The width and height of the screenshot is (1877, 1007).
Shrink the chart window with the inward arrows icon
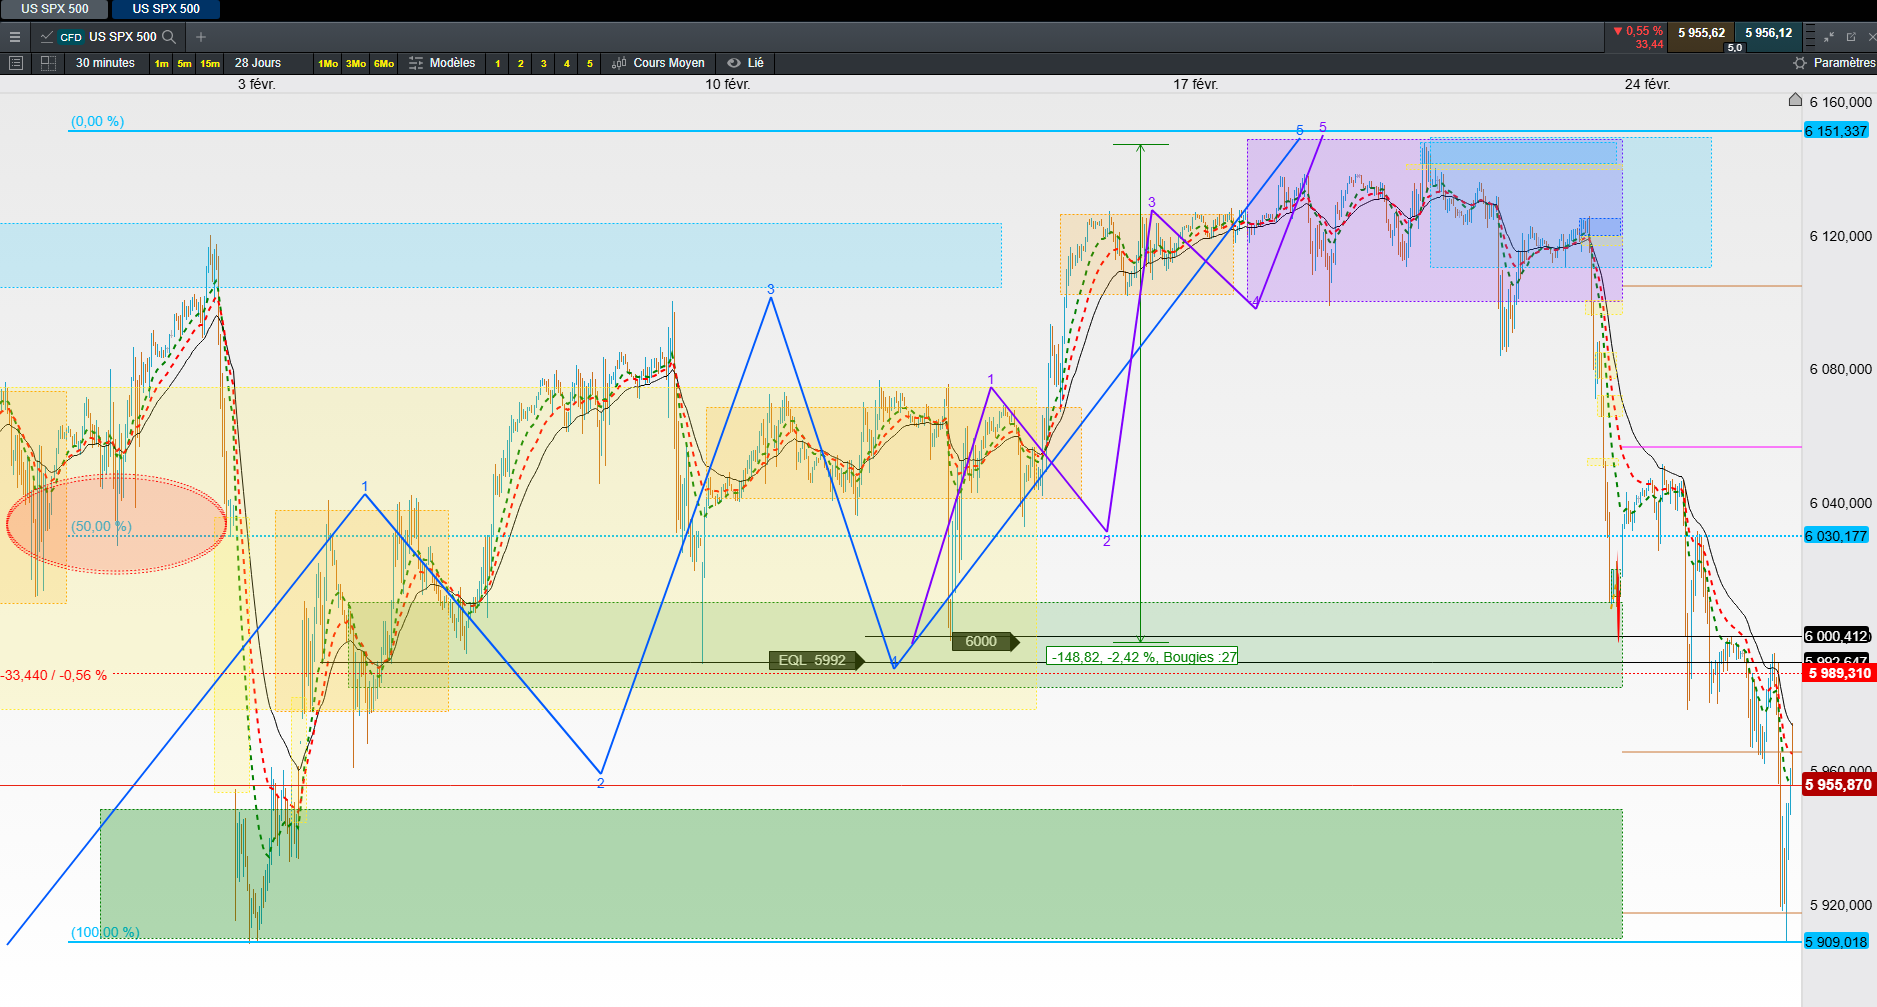[1829, 37]
